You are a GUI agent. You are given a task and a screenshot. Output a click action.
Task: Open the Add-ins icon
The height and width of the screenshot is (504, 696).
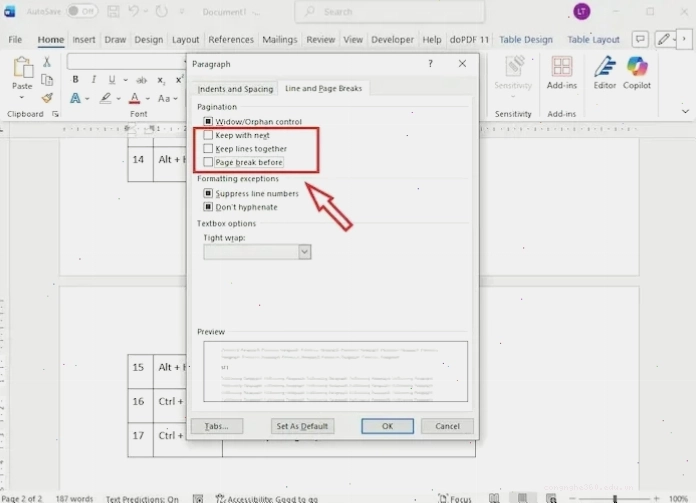tap(562, 67)
